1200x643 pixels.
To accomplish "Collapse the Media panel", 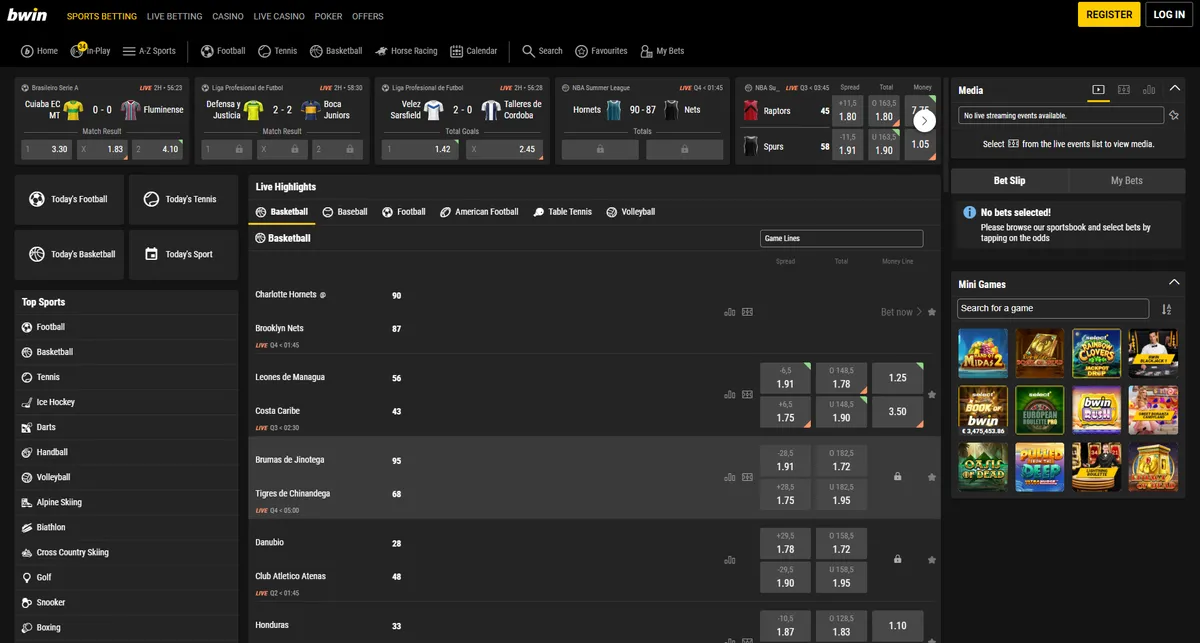I will pyautogui.click(x=1175, y=90).
